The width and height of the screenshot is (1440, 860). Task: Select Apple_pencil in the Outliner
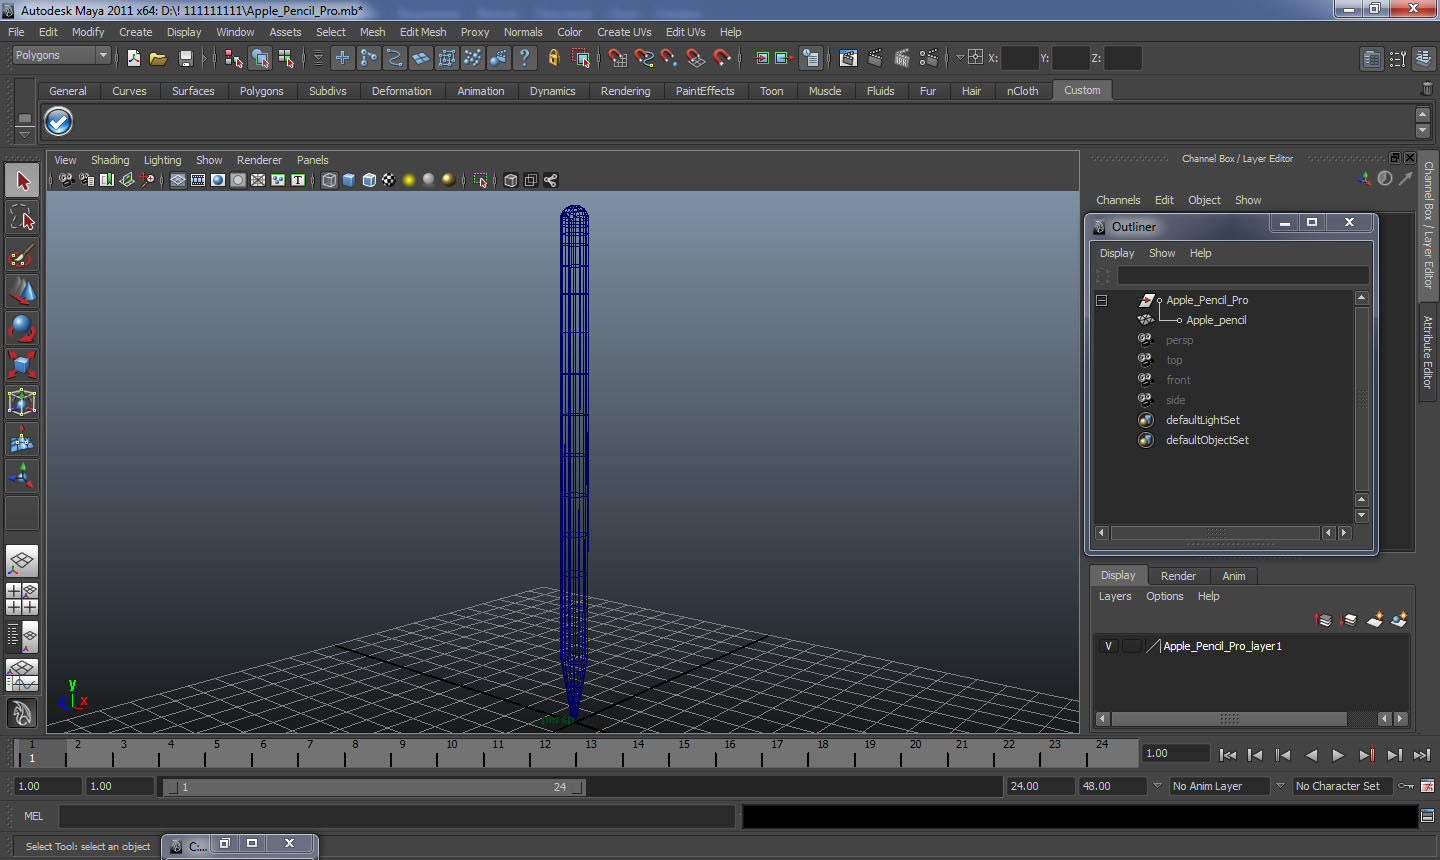point(1216,320)
